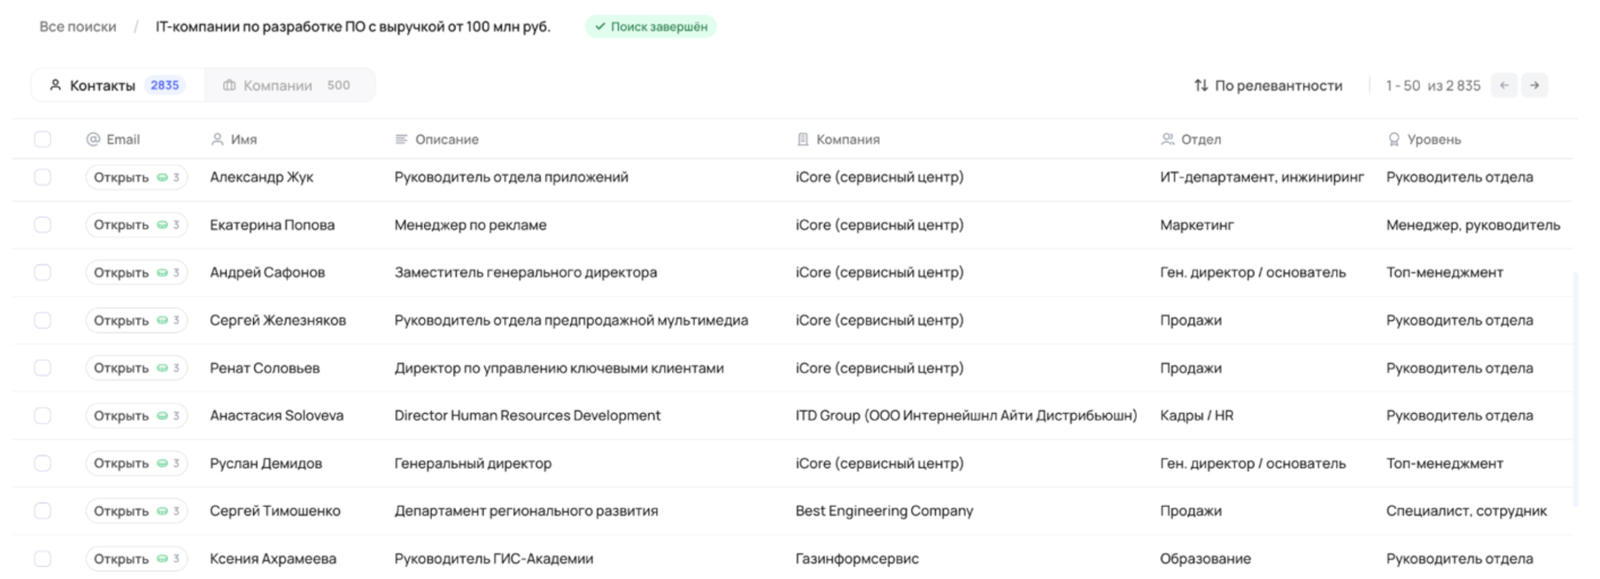Click the person icon in Имя header
This screenshot has width=1600, height=579.
coord(217,139)
